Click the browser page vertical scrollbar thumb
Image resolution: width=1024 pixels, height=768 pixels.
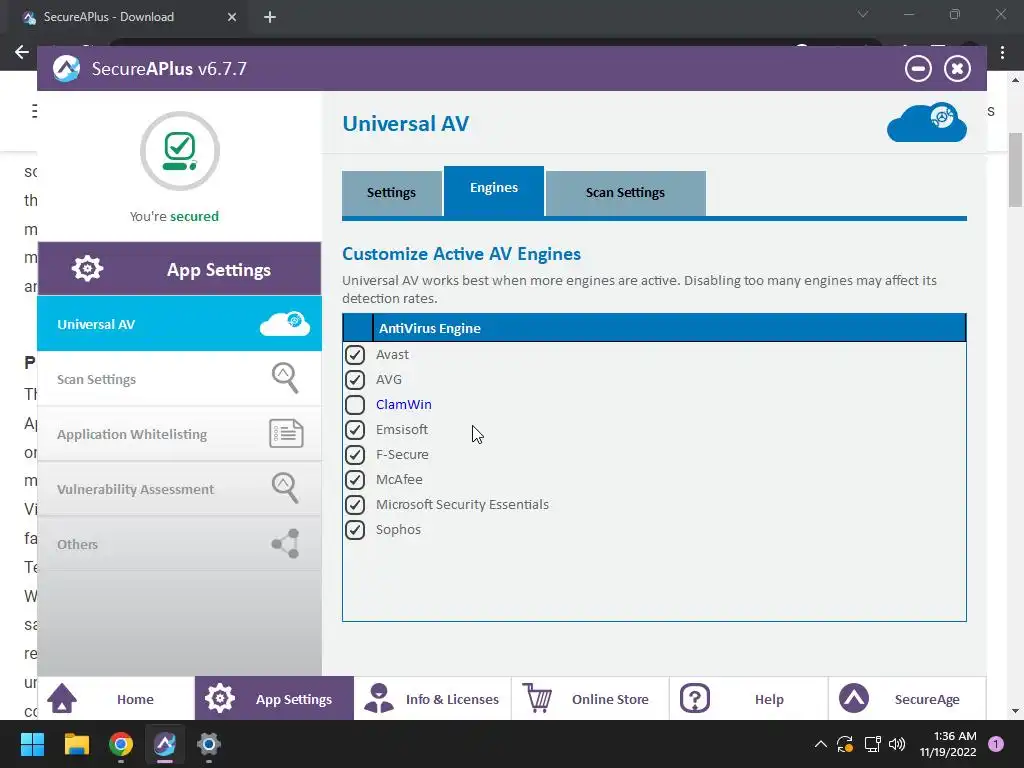[1015, 170]
